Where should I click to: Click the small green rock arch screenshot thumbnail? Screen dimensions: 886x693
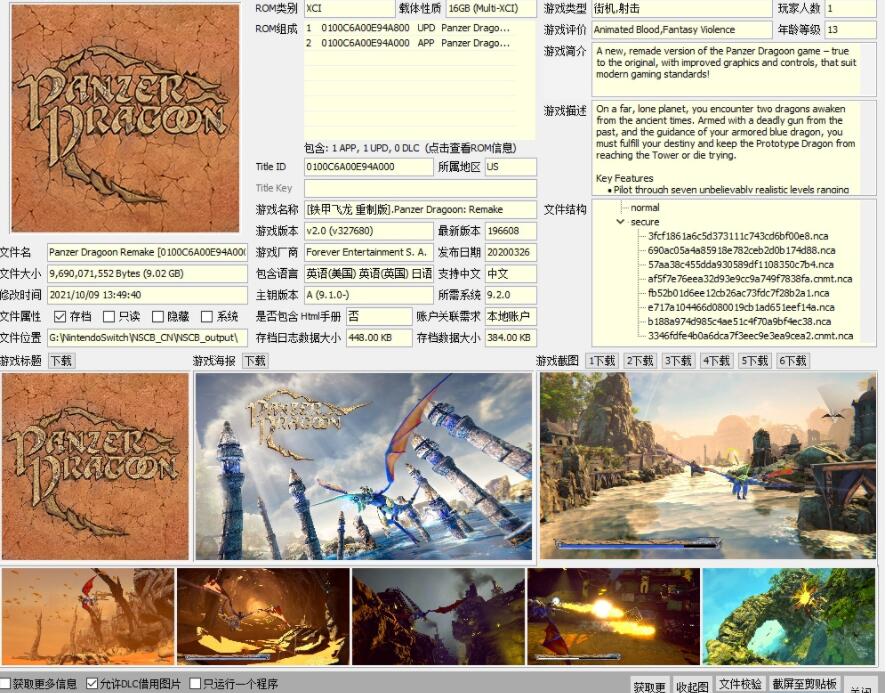click(x=789, y=617)
